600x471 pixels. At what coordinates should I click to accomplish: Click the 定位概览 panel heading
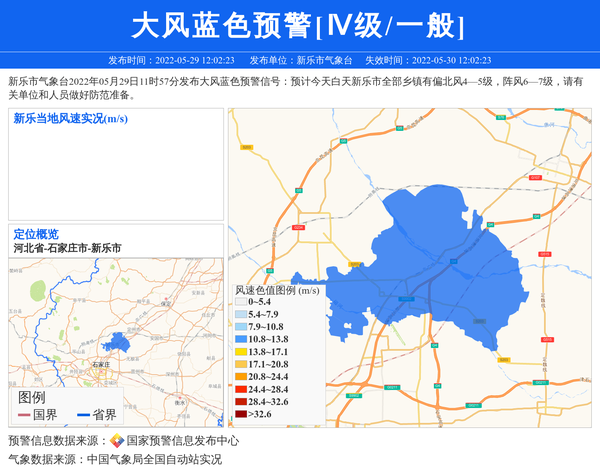tap(36, 234)
